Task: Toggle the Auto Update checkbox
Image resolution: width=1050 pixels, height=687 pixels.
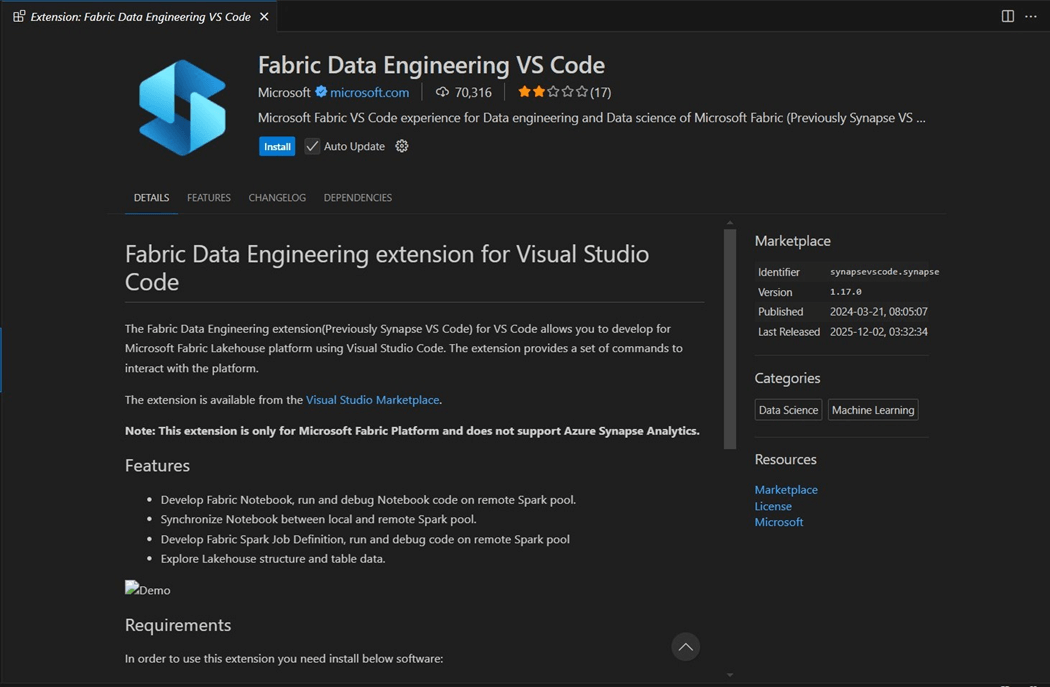Action: tap(312, 146)
